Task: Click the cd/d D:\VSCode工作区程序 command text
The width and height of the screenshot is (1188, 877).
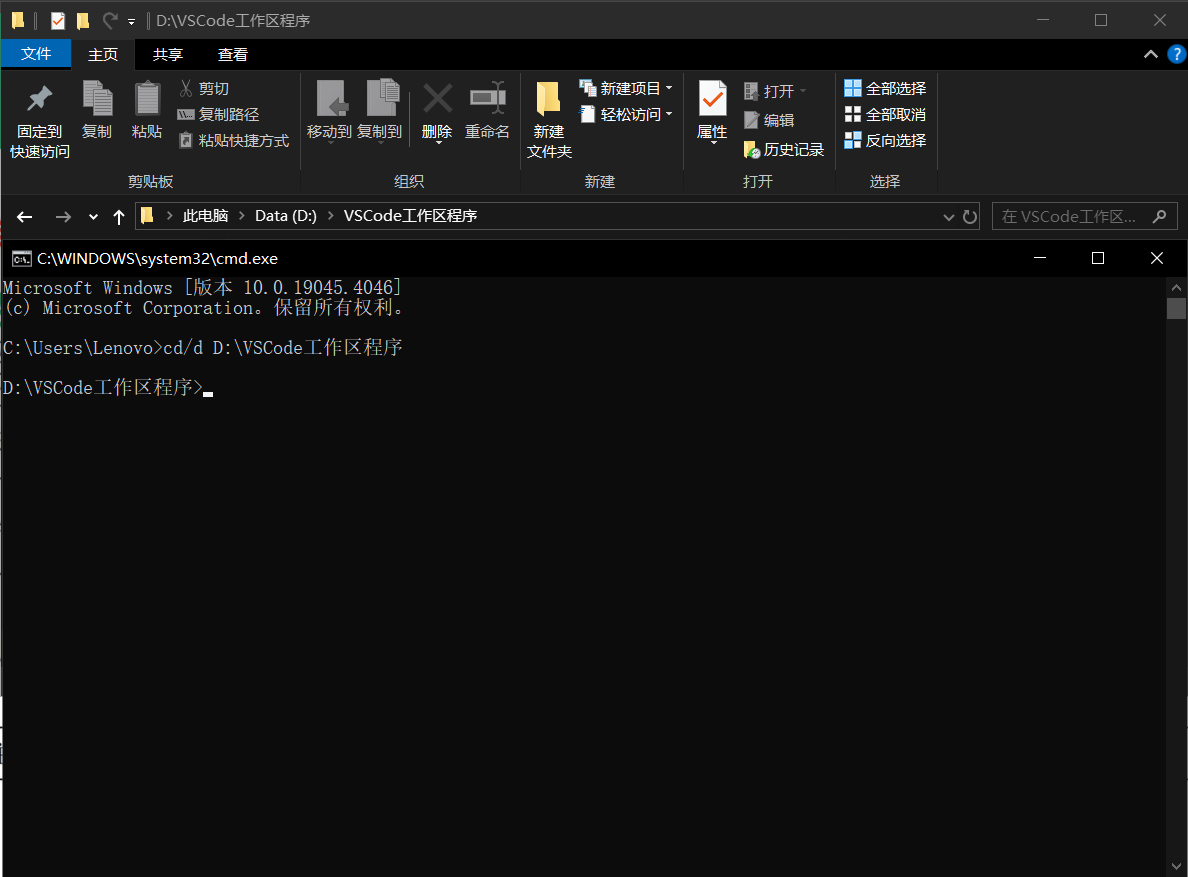Action: coord(283,348)
